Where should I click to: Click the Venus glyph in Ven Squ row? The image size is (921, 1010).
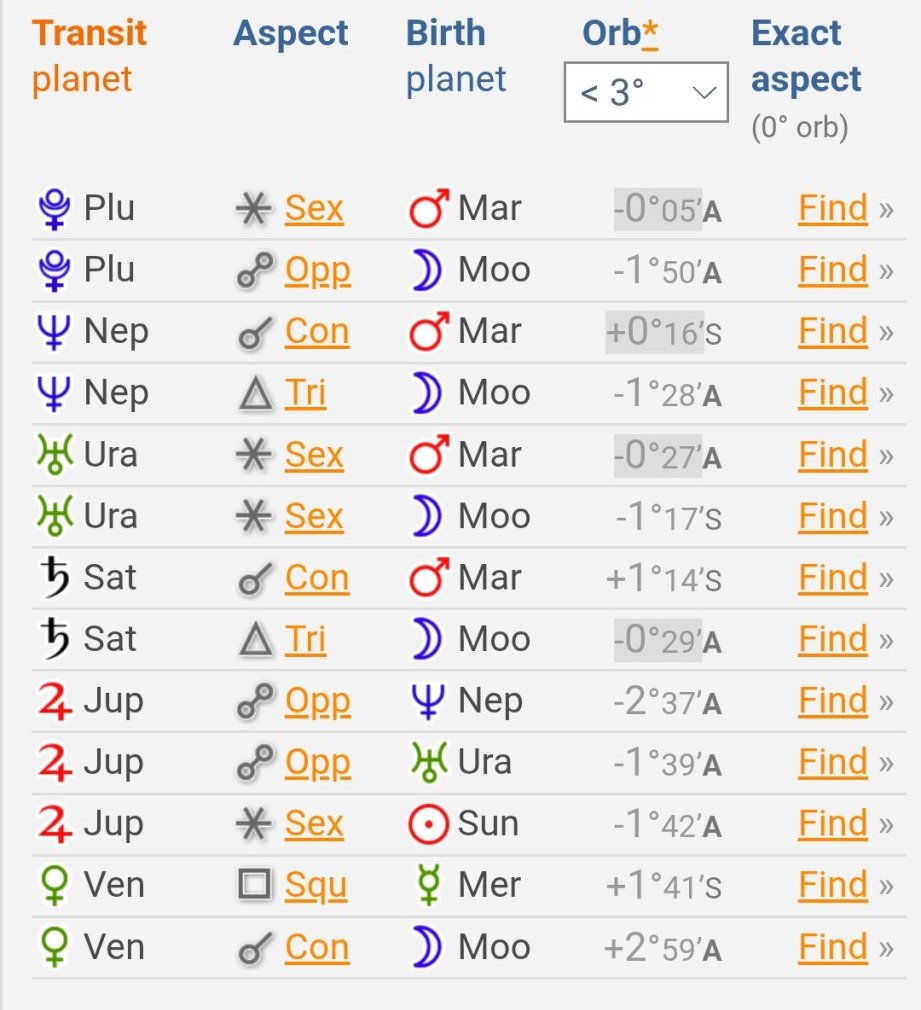51,885
